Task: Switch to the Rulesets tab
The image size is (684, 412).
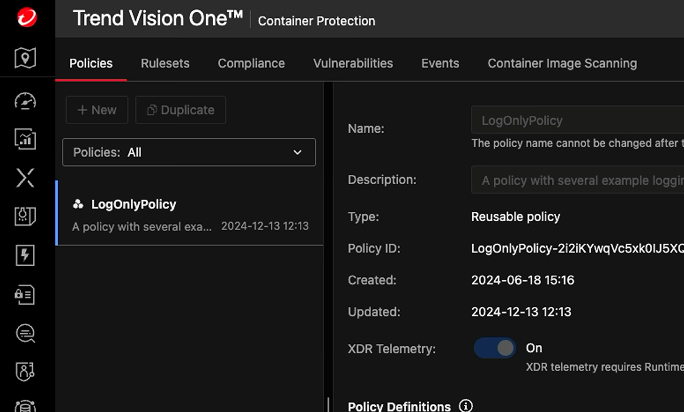Action: point(165,63)
